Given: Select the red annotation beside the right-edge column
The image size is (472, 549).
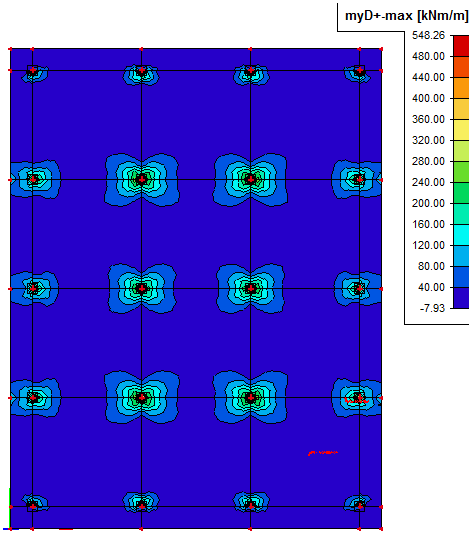Looking at the screenshot, I should [357, 399].
